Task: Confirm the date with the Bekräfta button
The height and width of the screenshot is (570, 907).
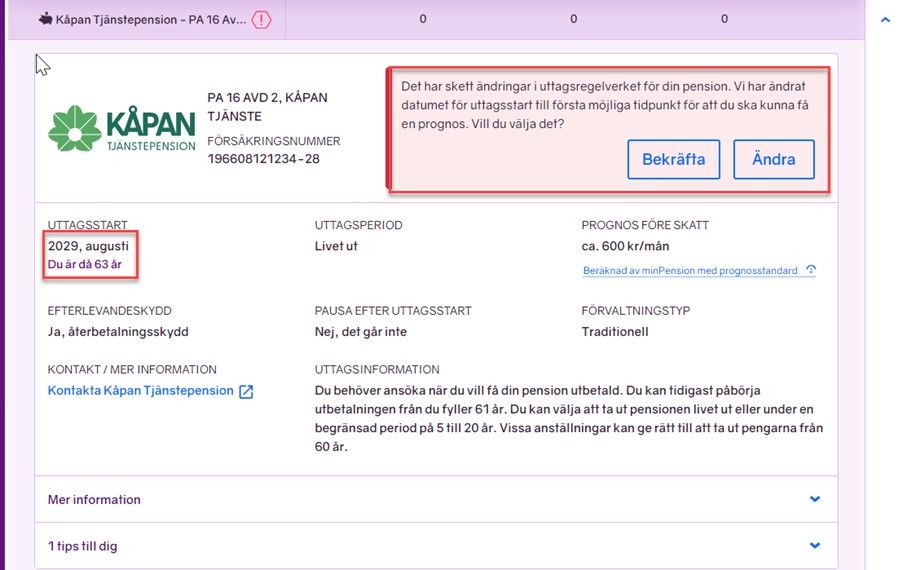Action: [673, 159]
